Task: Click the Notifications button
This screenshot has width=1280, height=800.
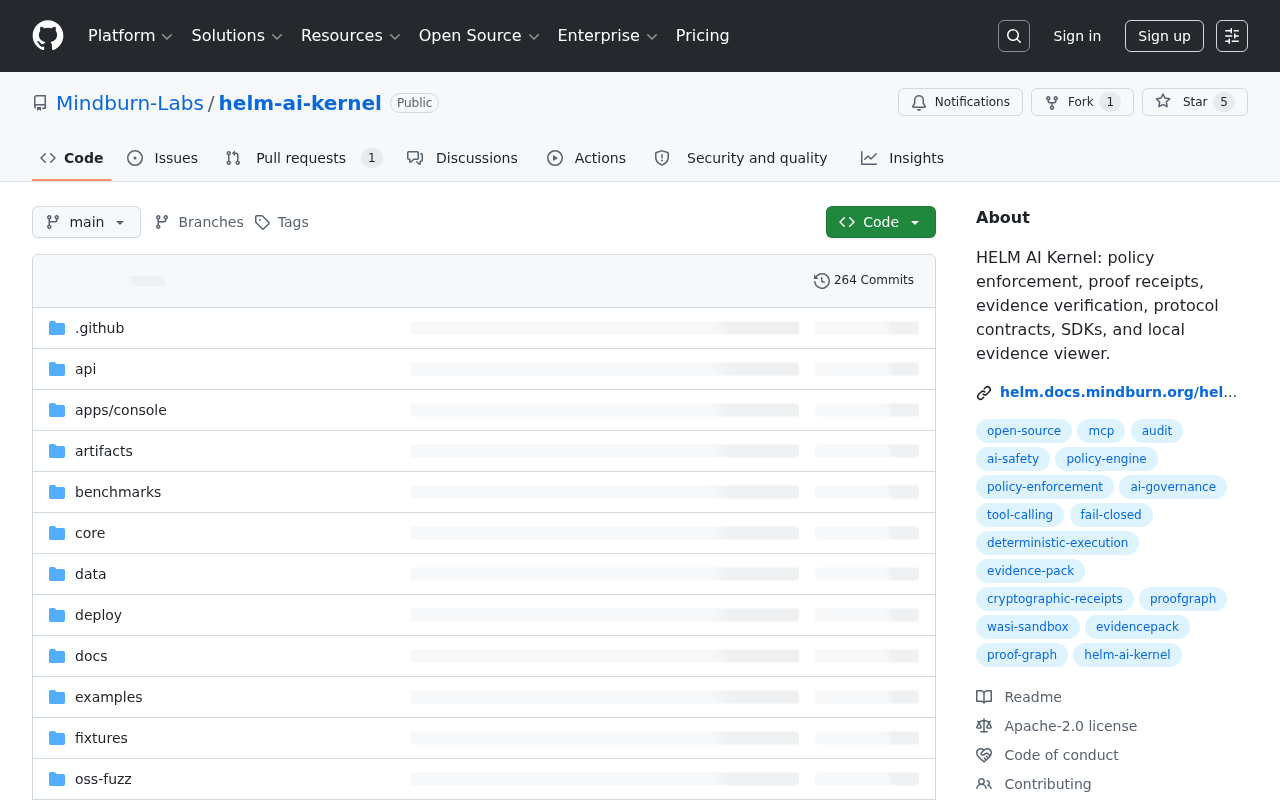Action: pos(960,102)
